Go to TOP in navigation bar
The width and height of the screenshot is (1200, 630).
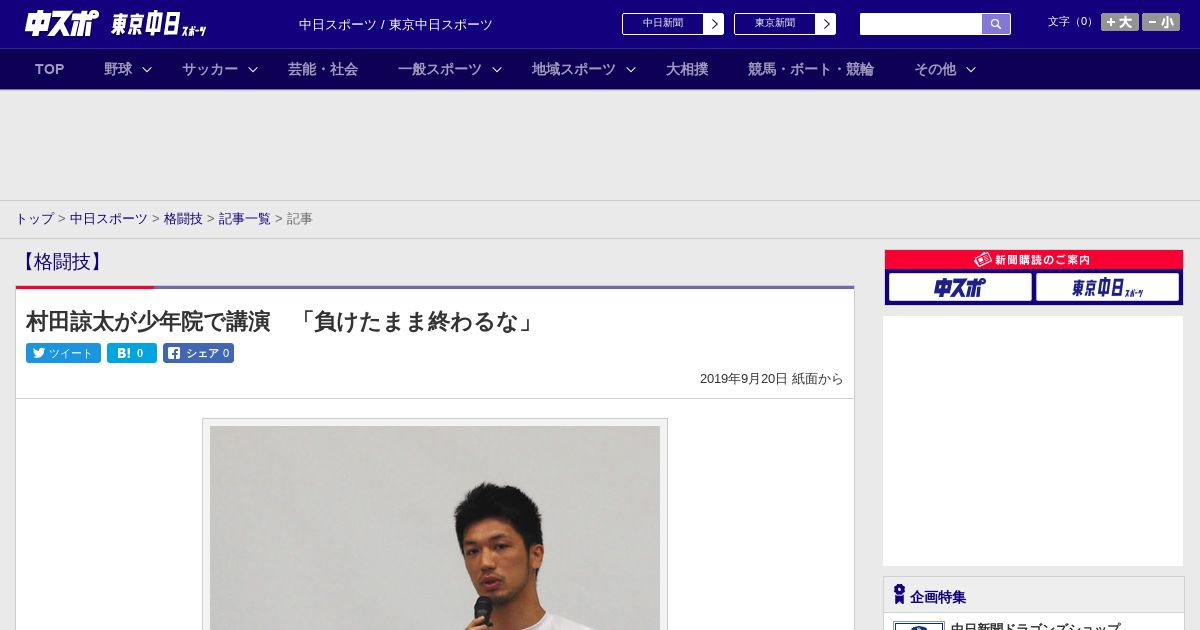[x=50, y=69]
